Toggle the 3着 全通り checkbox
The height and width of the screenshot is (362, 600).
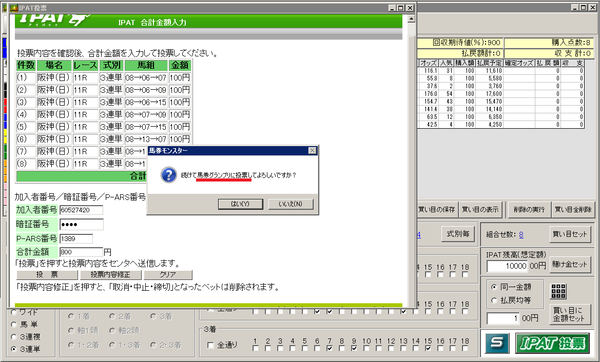click(210, 345)
